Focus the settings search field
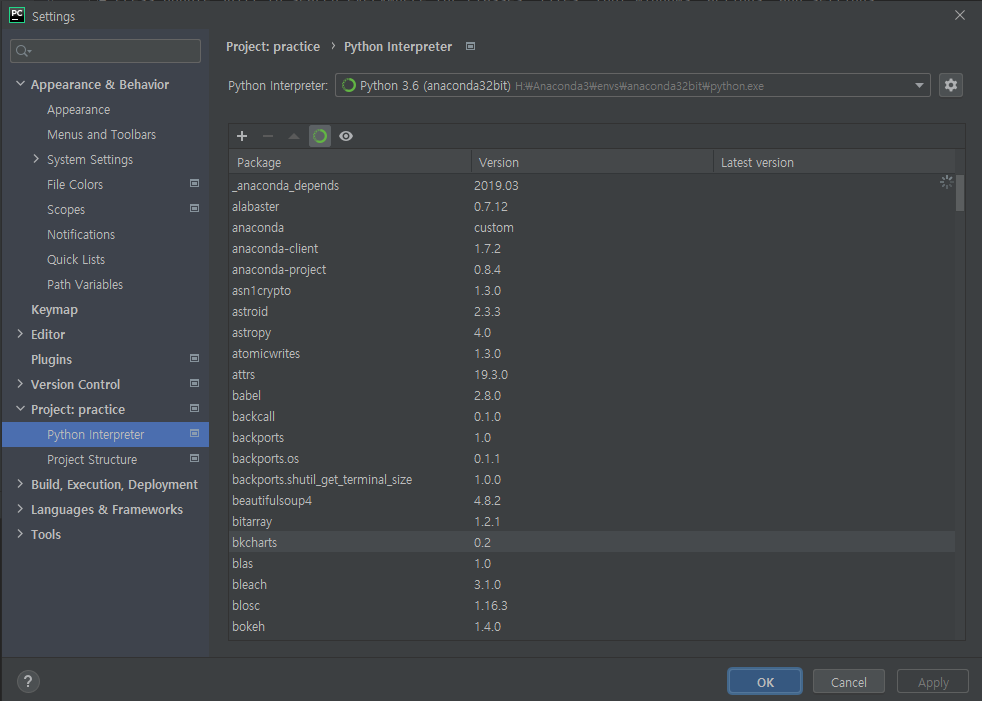Screen dimensions: 982x701 (105, 51)
